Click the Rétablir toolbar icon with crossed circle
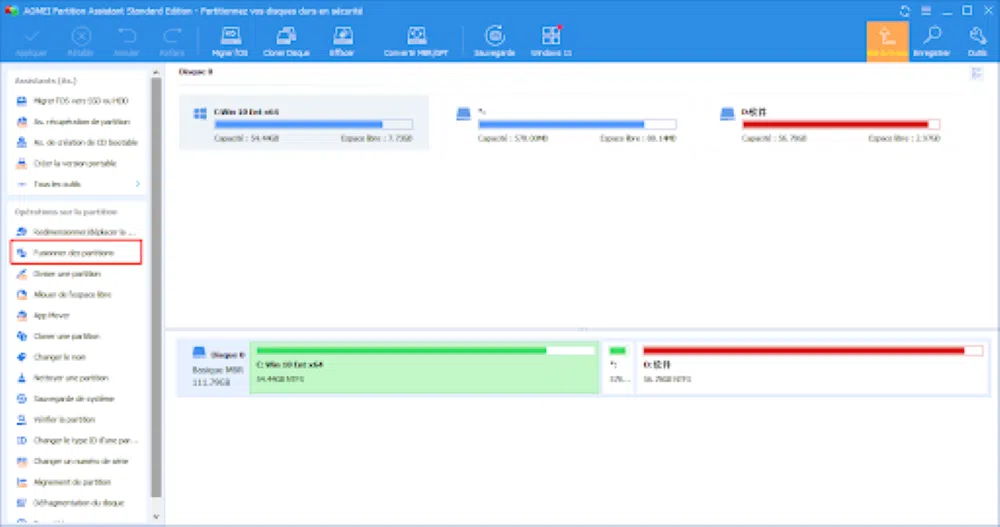Viewport: 1000px width, 527px height. [81, 41]
